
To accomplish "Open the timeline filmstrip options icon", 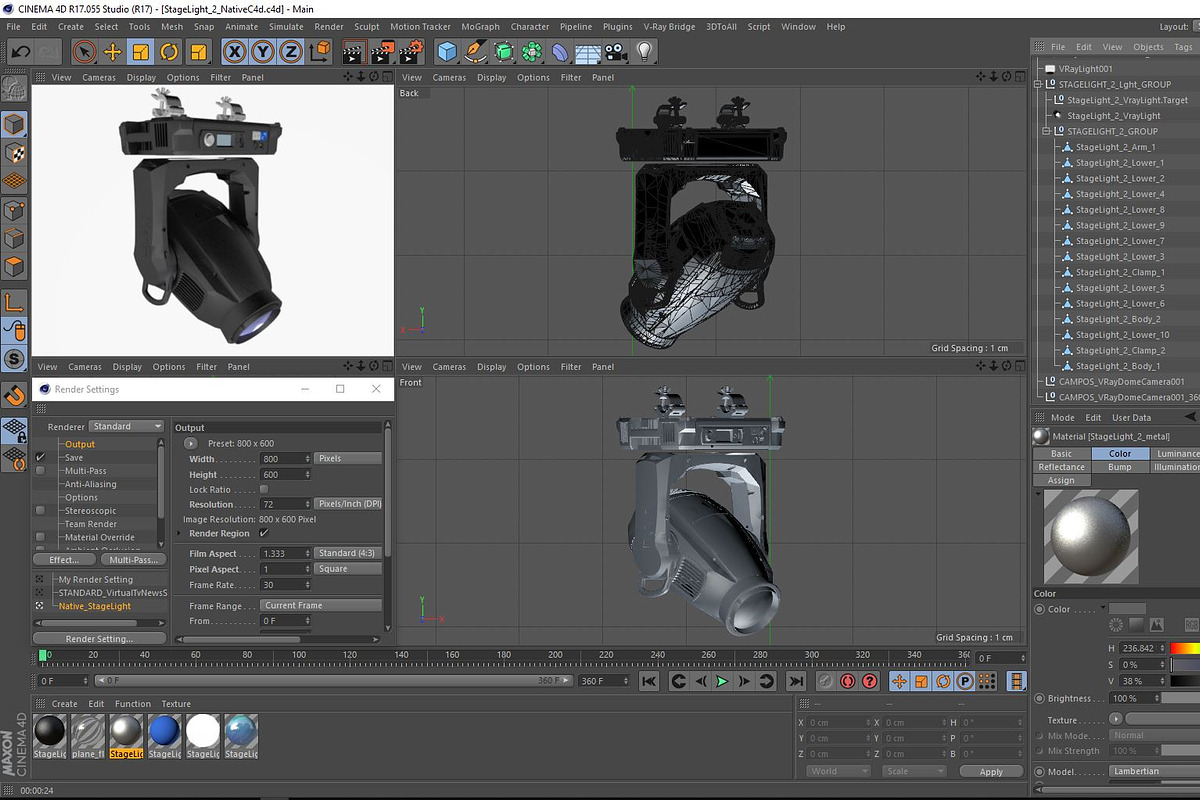I will [1016, 681].
